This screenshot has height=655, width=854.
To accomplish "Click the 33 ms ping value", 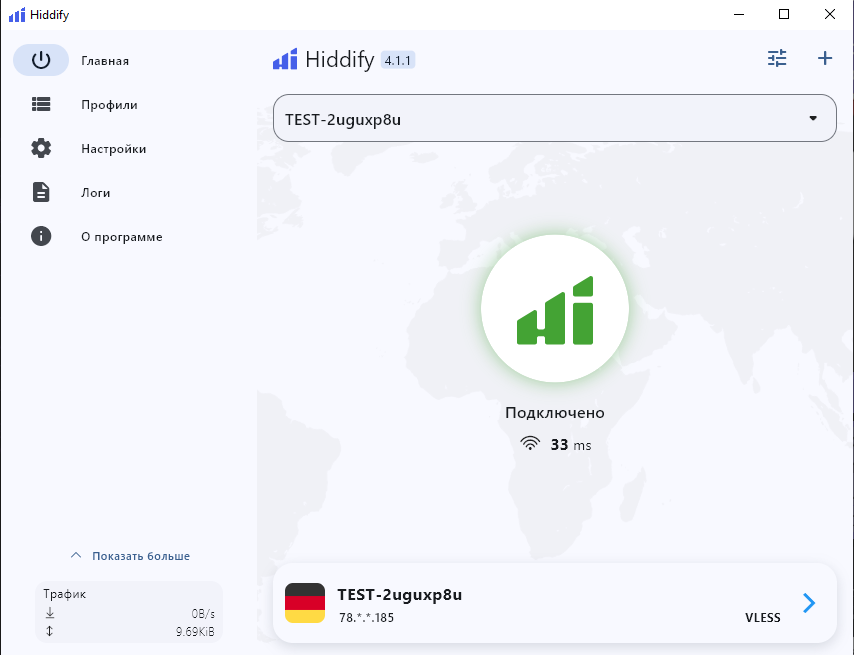I will 571,445.
